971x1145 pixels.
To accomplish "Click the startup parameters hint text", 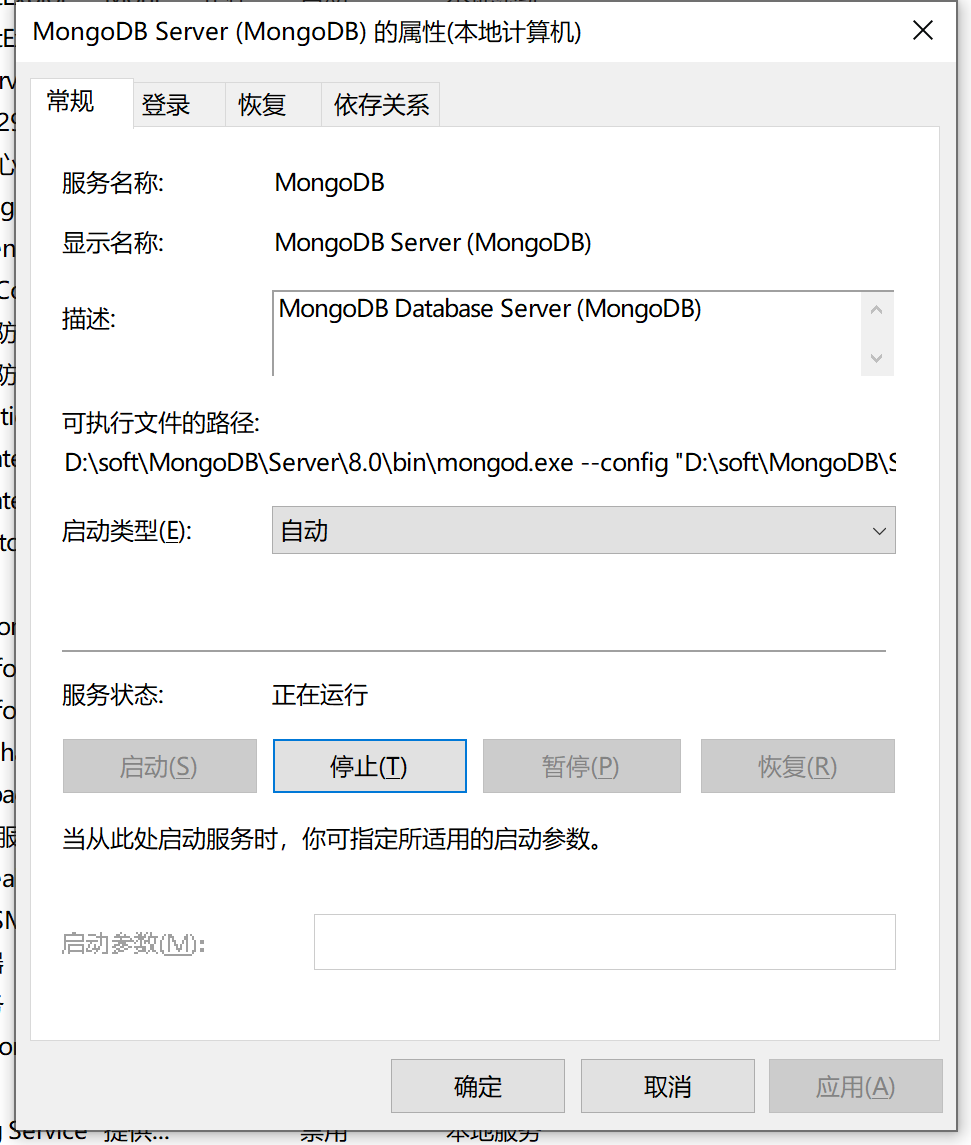I will (331, 839).
